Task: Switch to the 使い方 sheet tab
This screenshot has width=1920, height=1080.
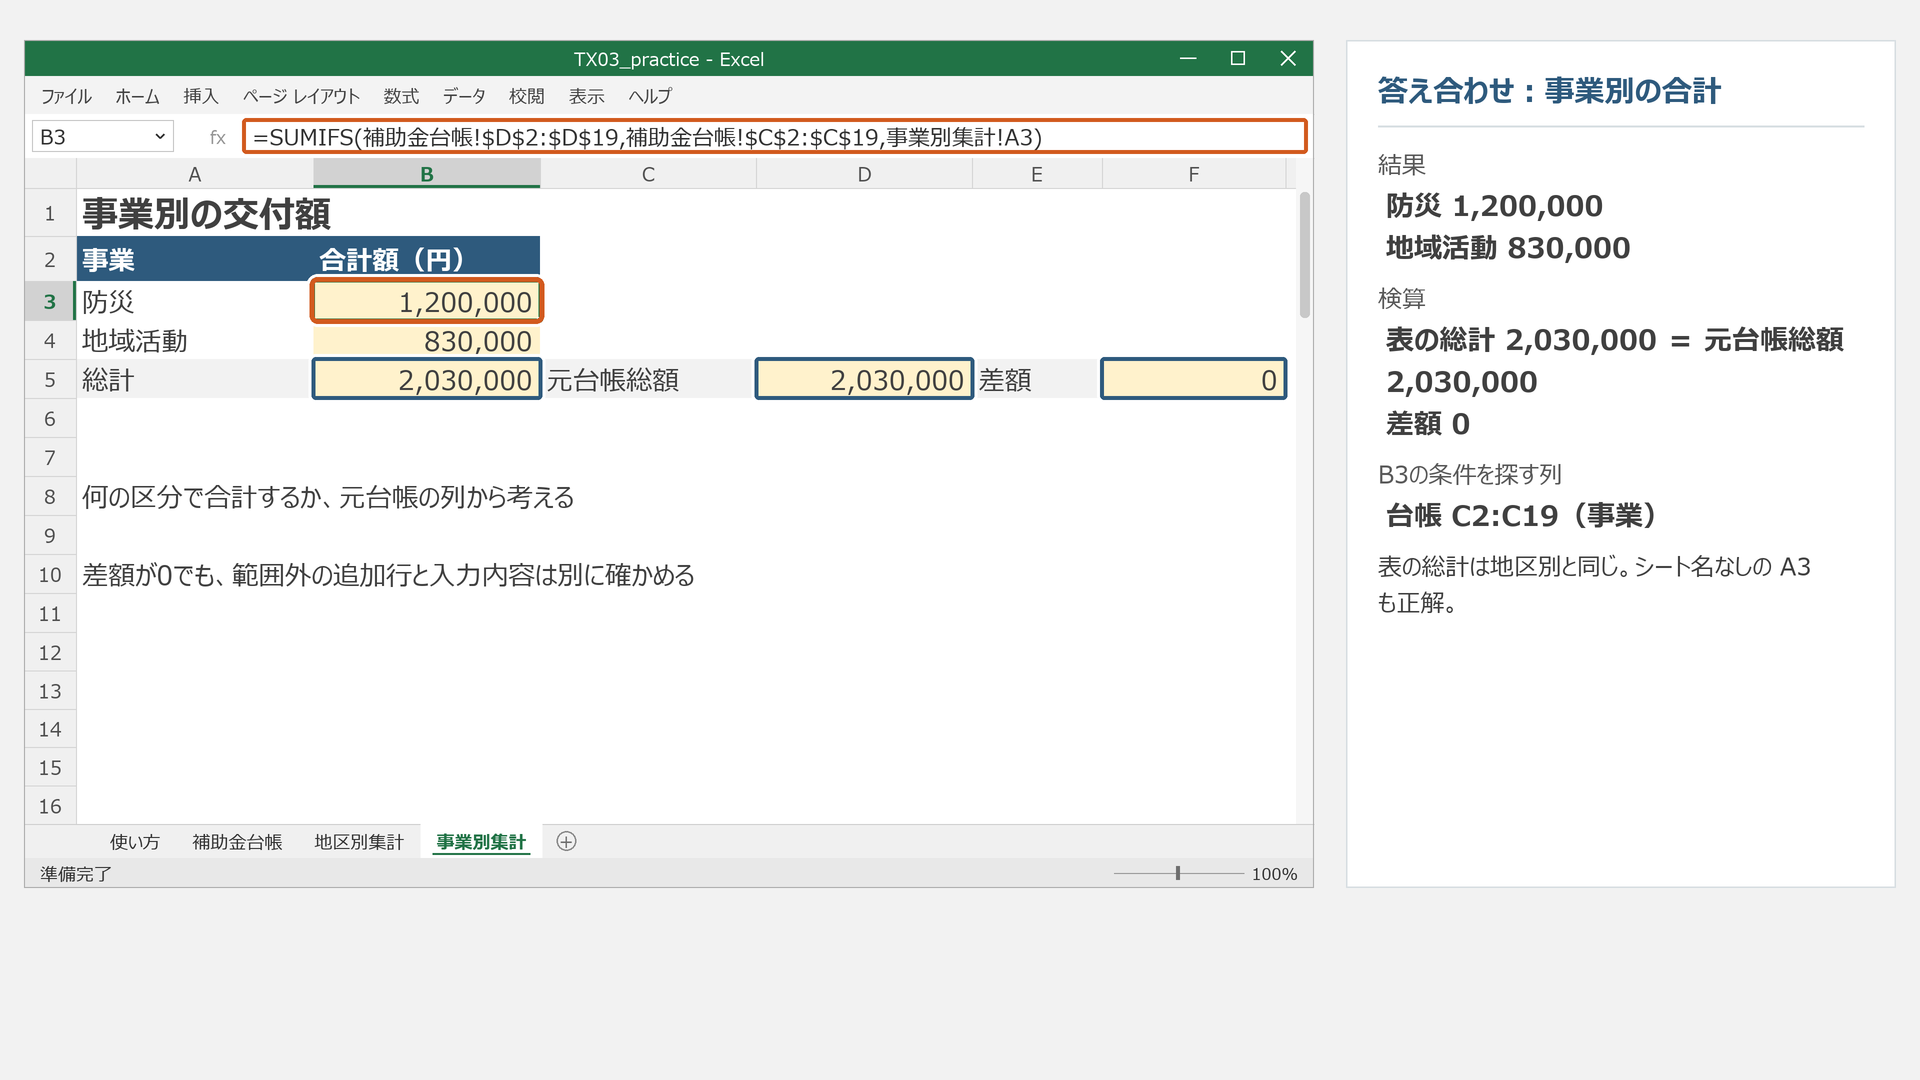Action: pos(134,842)
